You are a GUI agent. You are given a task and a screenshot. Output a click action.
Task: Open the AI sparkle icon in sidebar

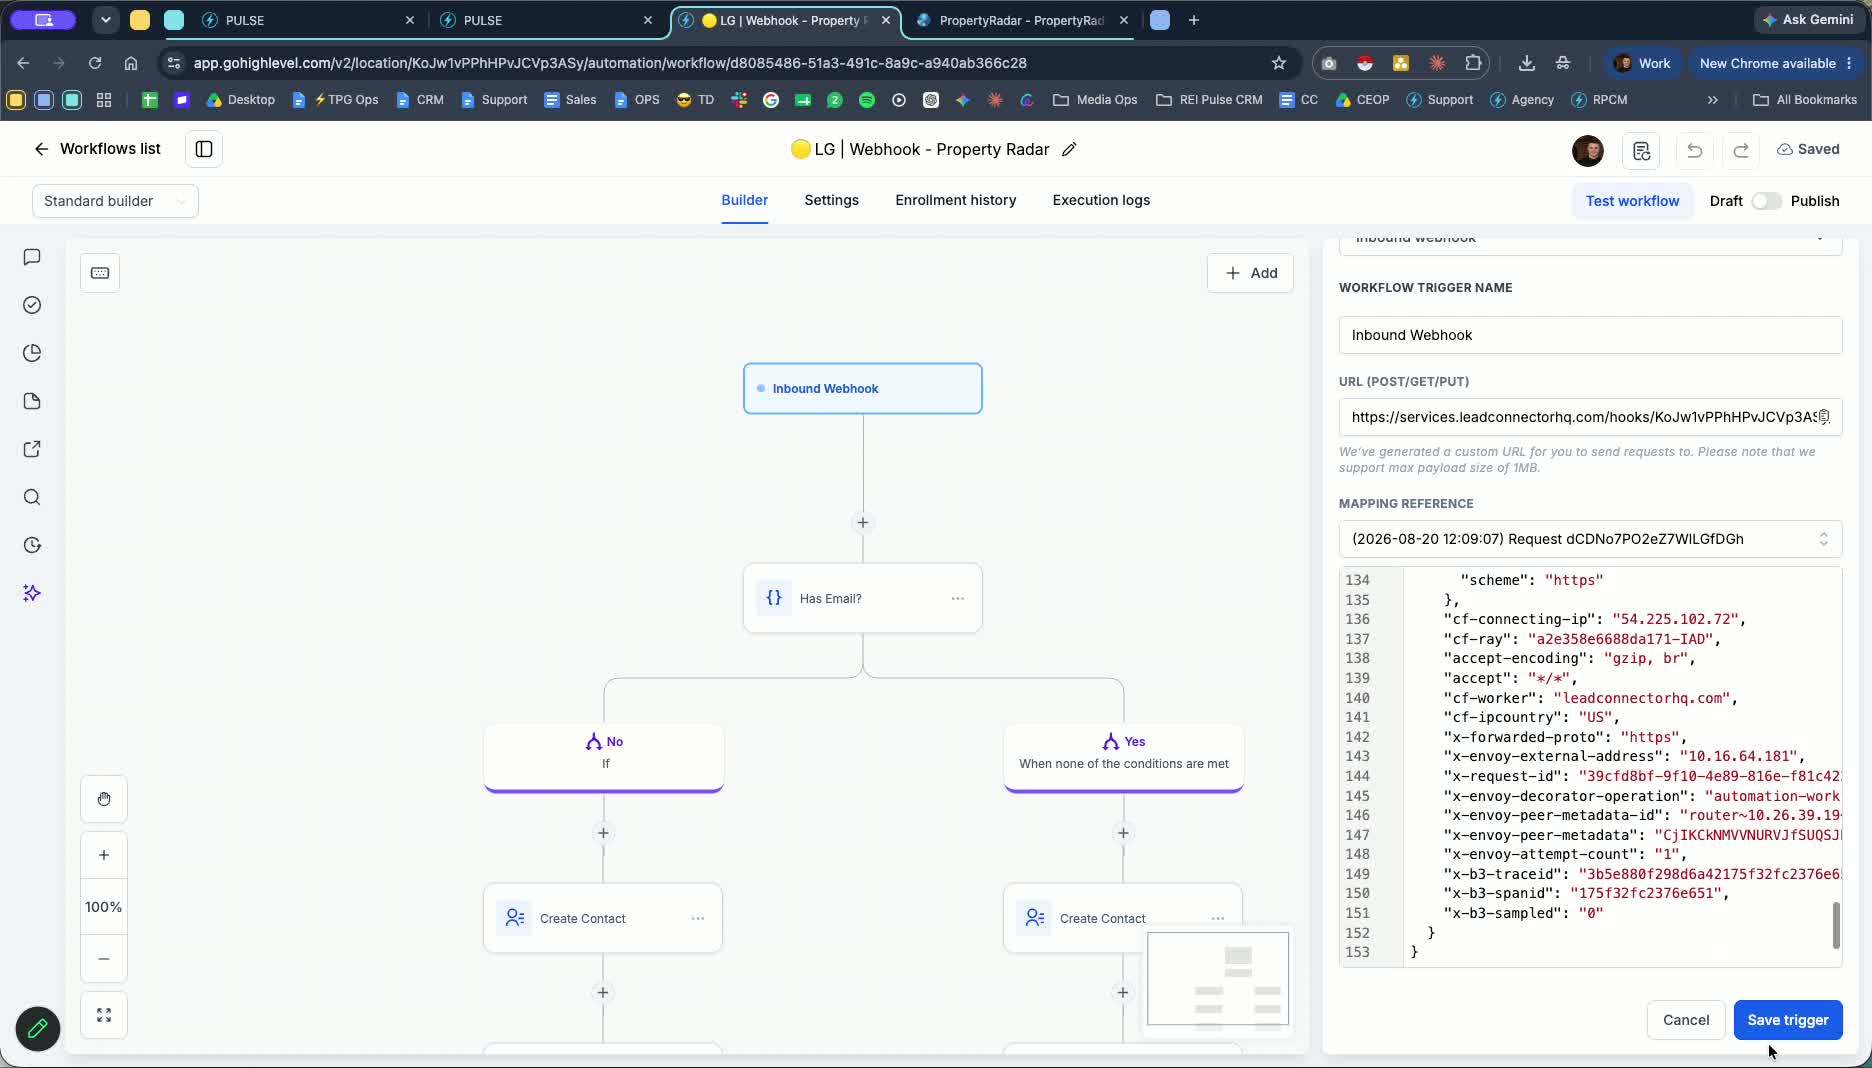coord(32,593)
